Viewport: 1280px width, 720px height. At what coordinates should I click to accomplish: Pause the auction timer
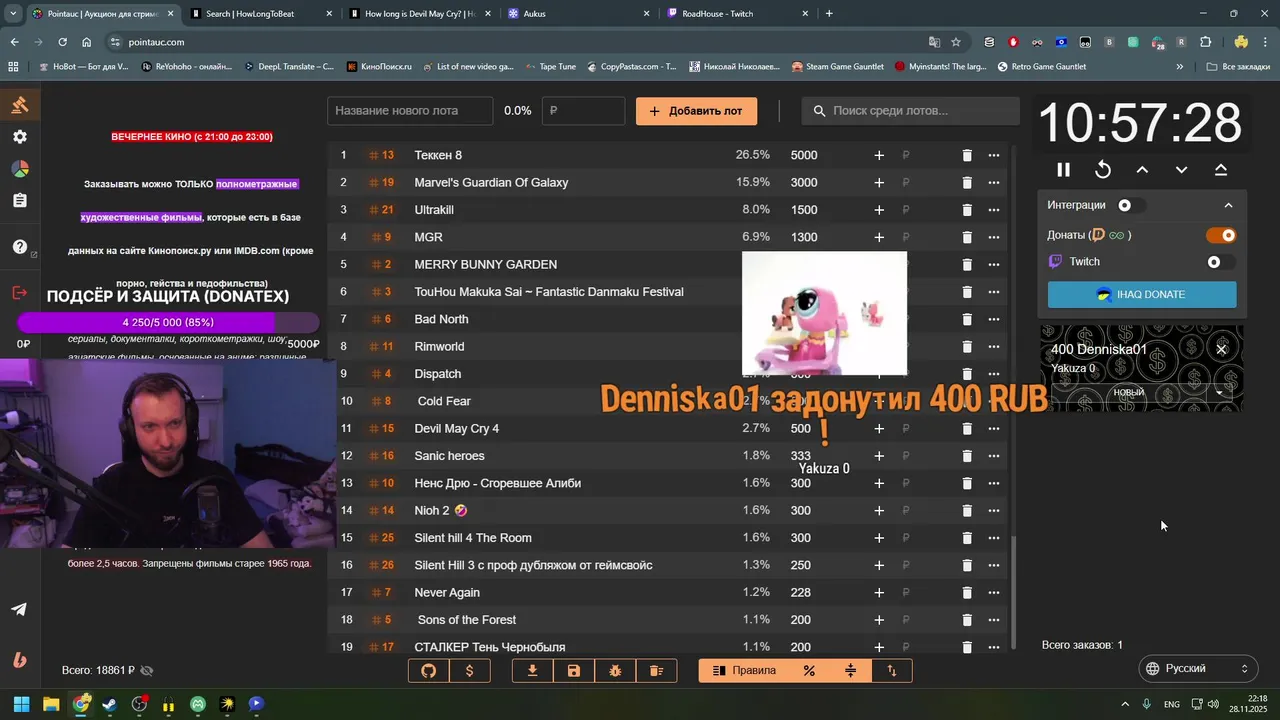(1063, 170)
